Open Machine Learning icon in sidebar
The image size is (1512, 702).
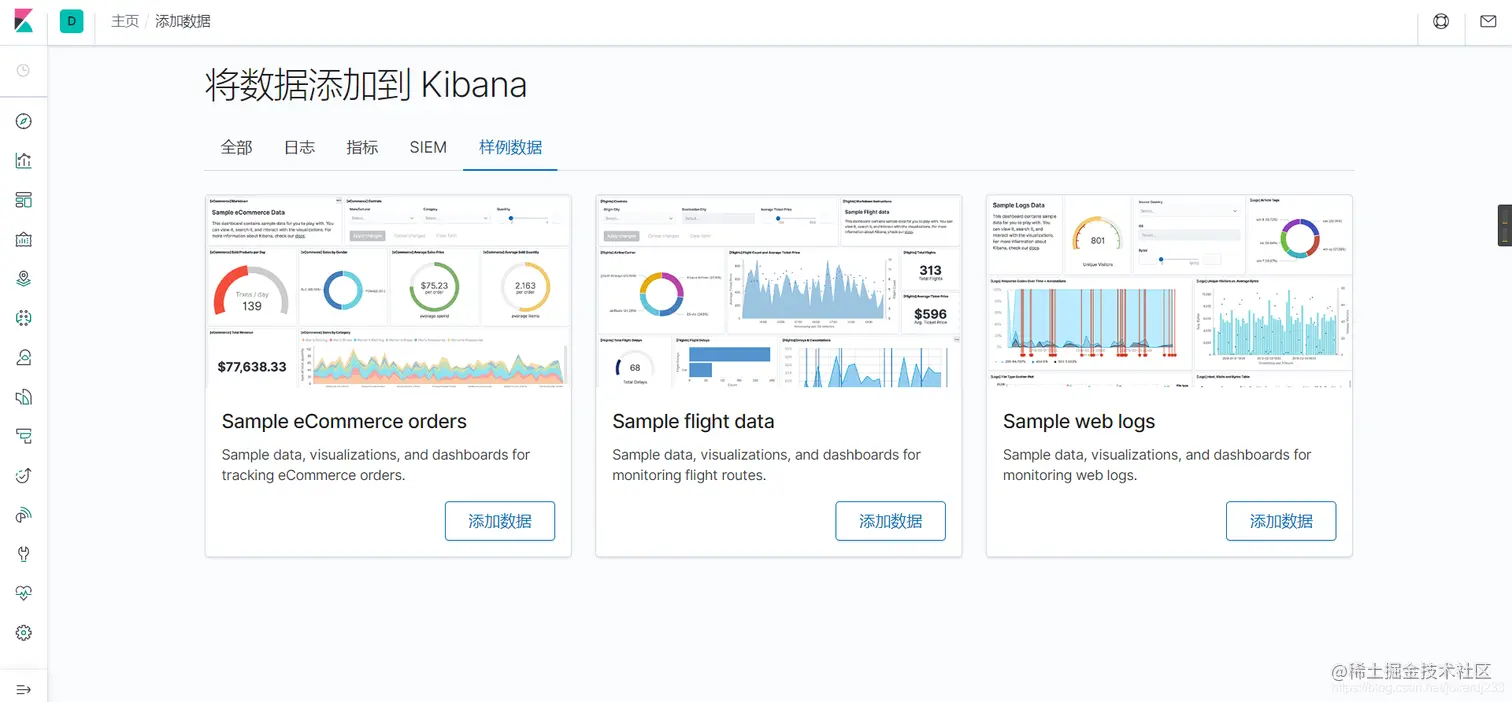pyautogui.click(x=24, y=318)
